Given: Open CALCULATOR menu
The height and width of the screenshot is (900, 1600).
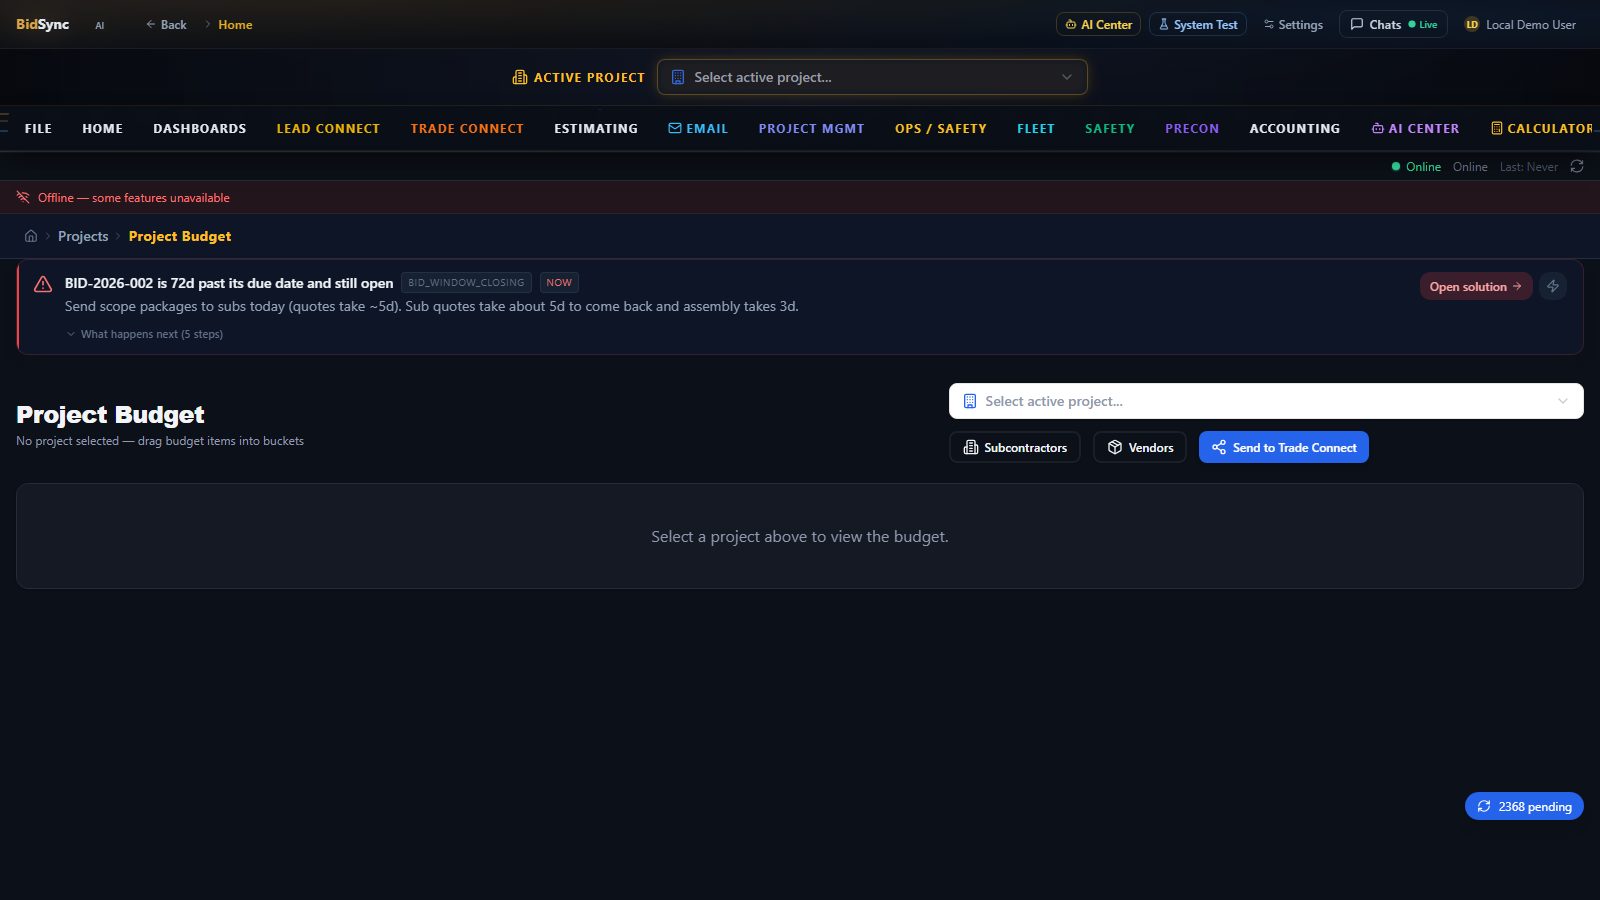Looking at the screenshot, I should [x=1541, y=128].
